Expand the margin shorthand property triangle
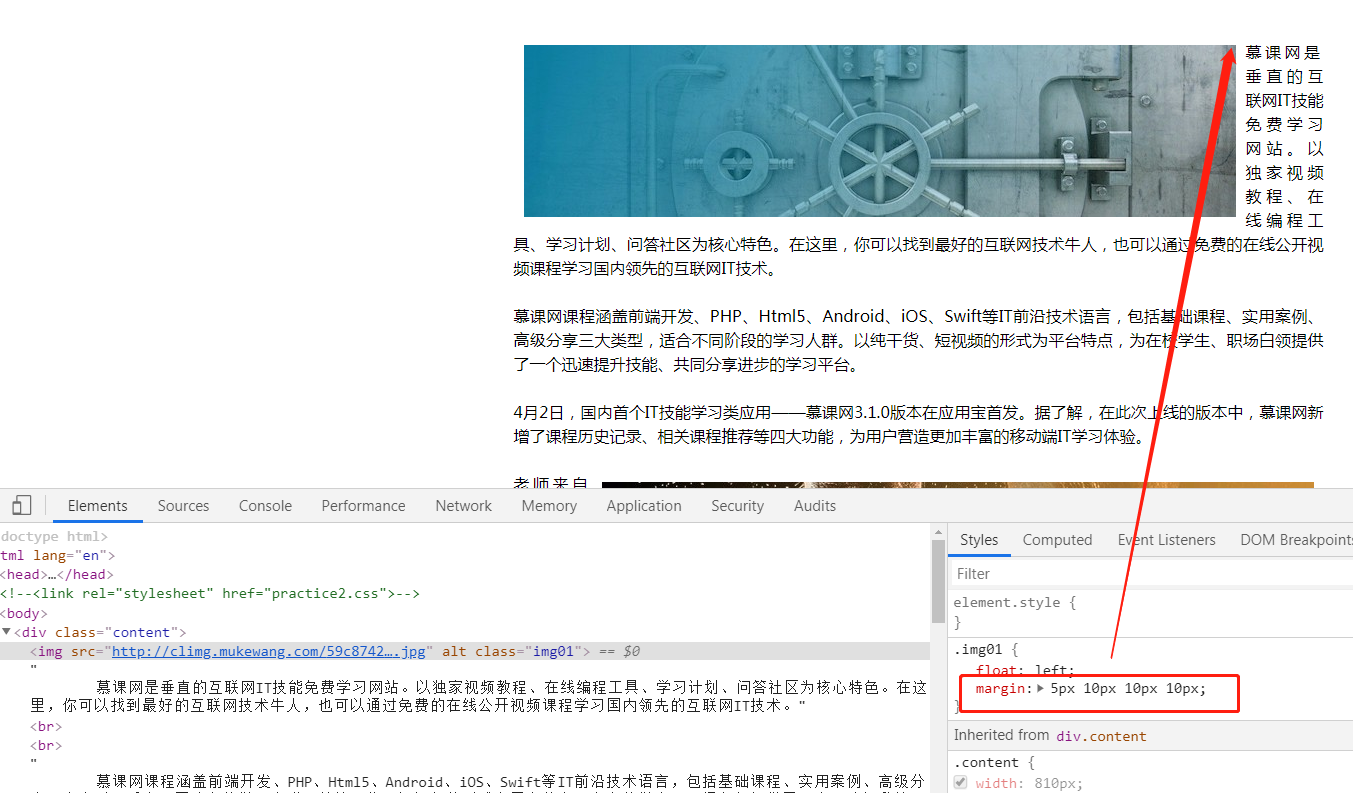 (x=1040, y=689)
